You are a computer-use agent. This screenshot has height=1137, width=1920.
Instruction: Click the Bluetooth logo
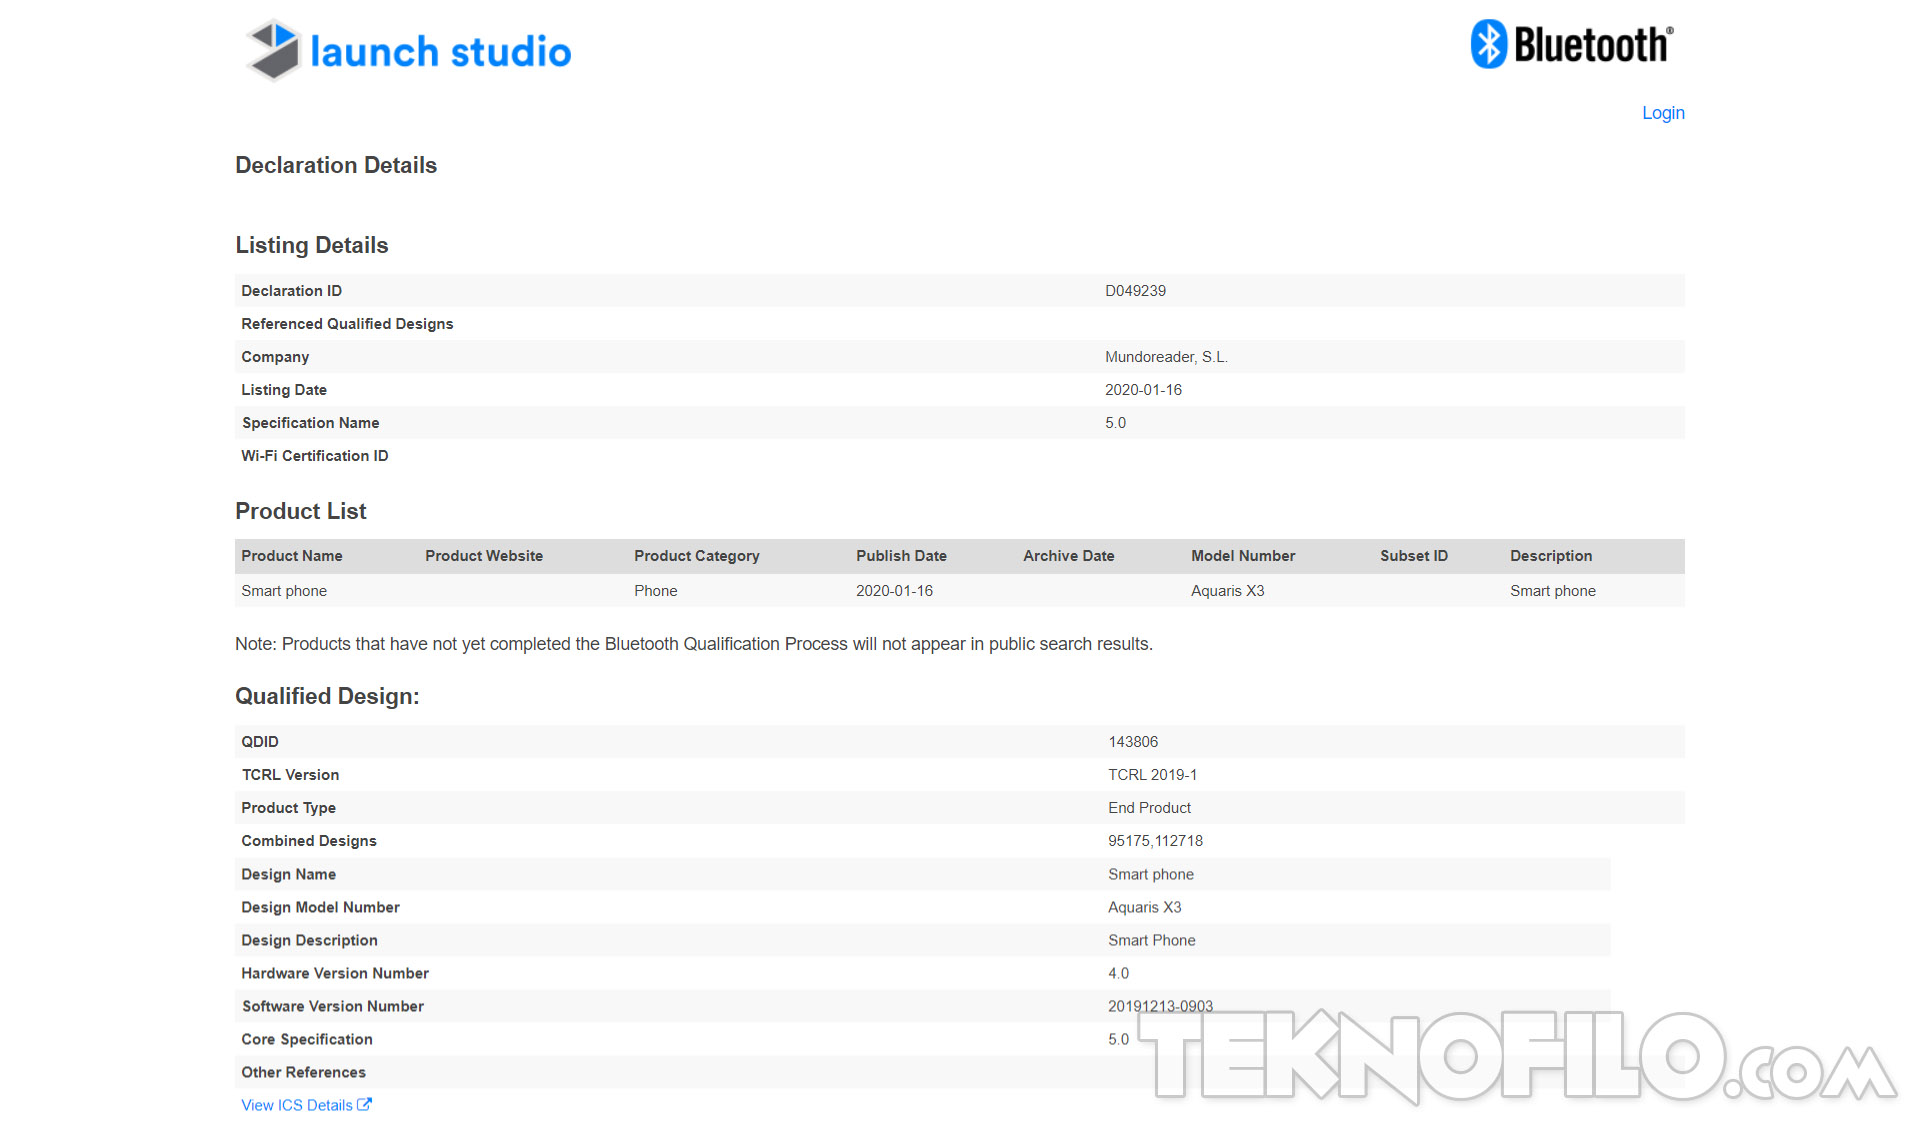tap(1572, 44)
